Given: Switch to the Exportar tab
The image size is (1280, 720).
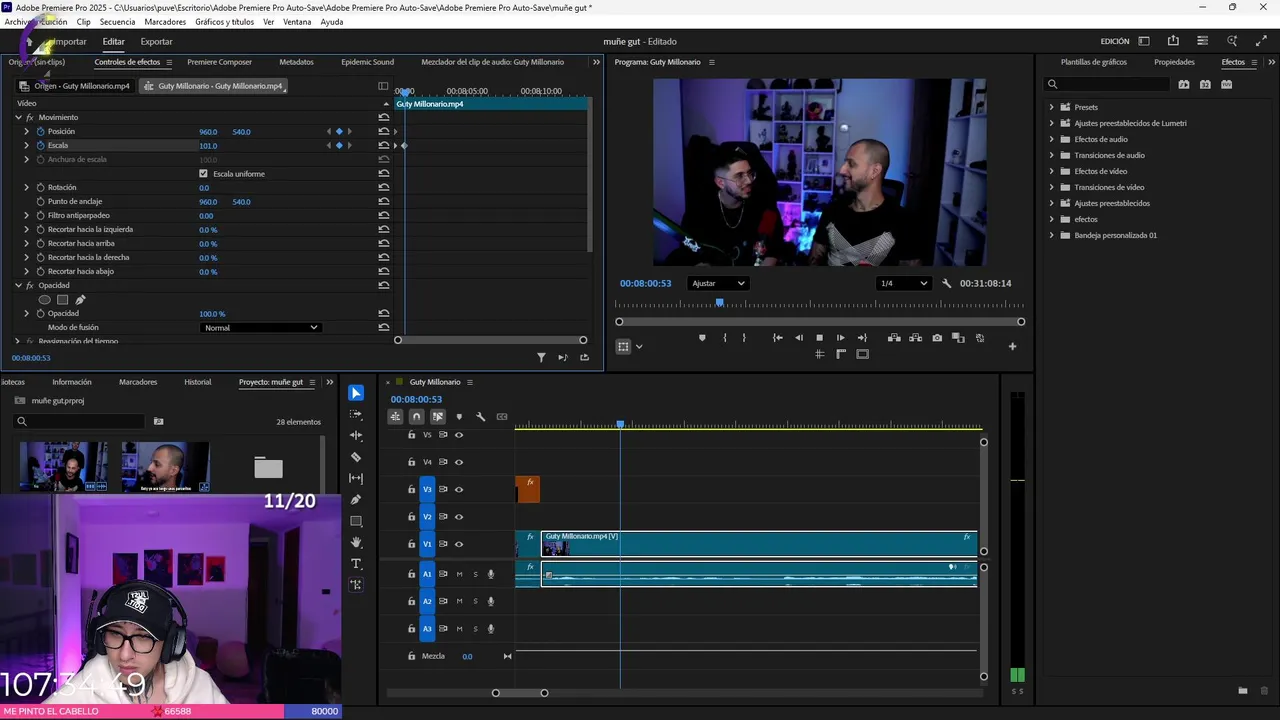Looking at the screenshot, I should click(156, 41).
